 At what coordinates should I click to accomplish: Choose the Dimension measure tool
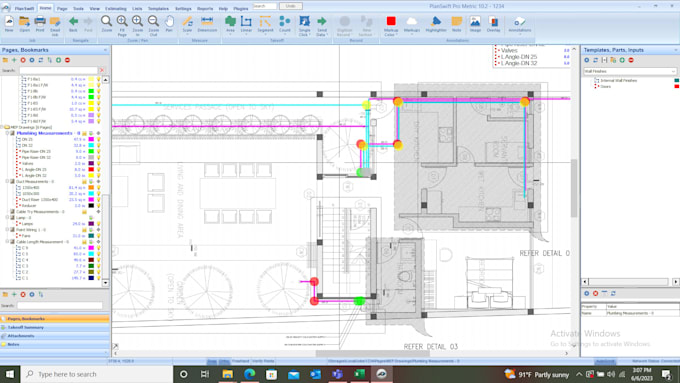pos(207,24)
